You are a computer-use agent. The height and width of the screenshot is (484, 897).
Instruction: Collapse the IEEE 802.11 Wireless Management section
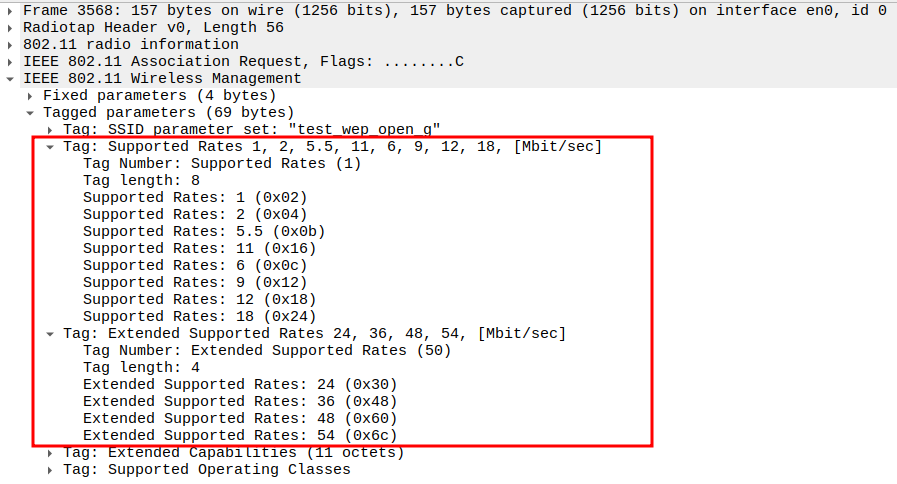[11, 79]
